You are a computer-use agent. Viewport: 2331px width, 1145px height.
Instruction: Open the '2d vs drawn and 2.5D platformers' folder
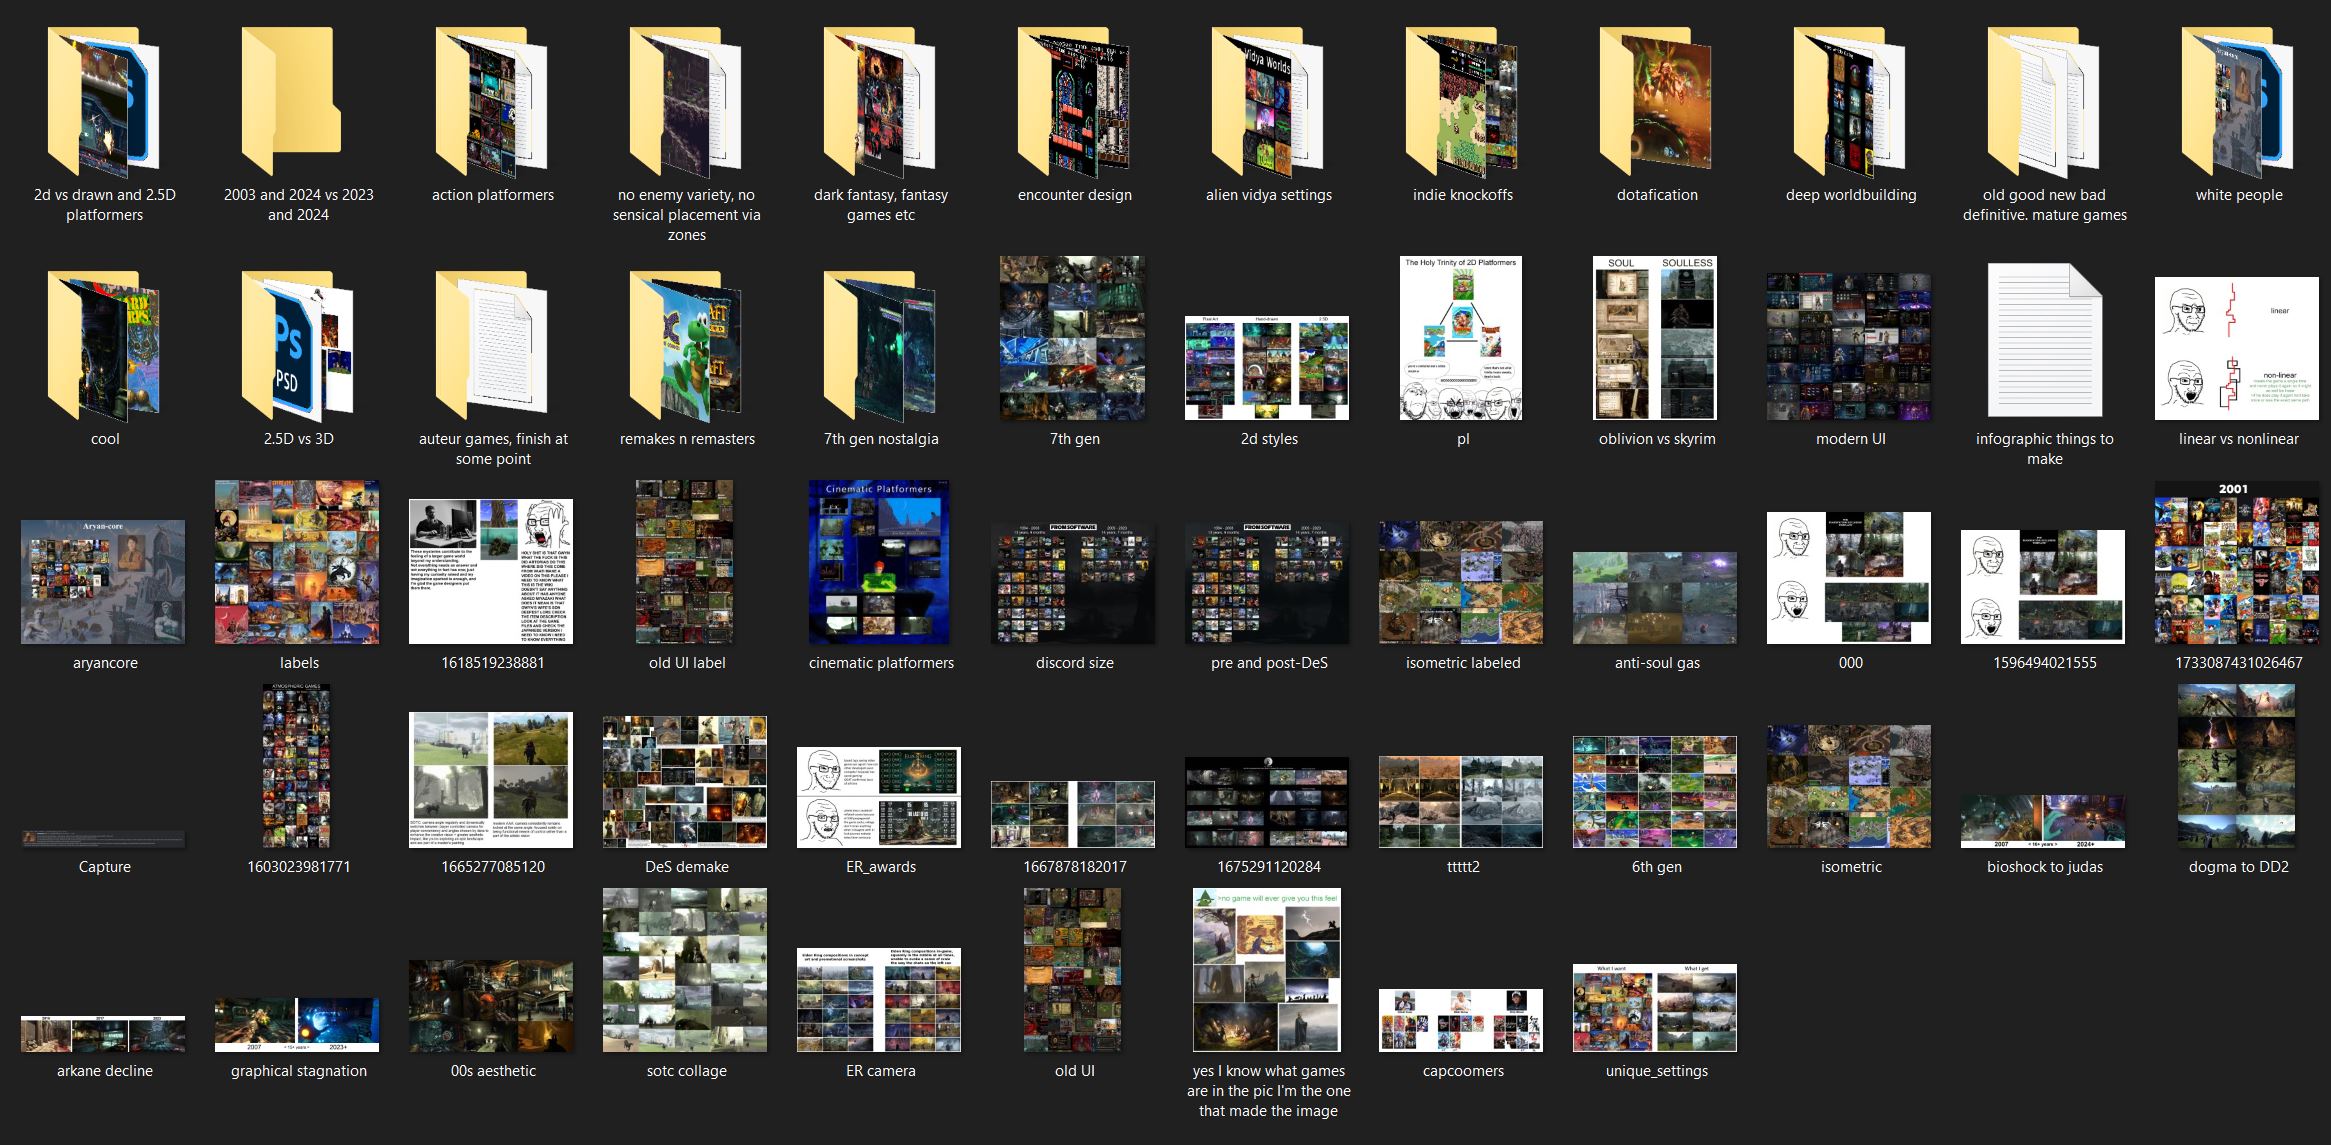tap(104, 103)
